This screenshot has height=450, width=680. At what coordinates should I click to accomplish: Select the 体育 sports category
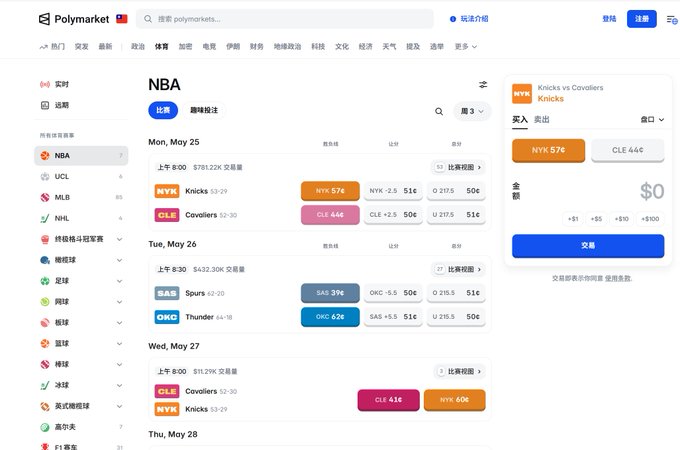[x=161, y=46]
